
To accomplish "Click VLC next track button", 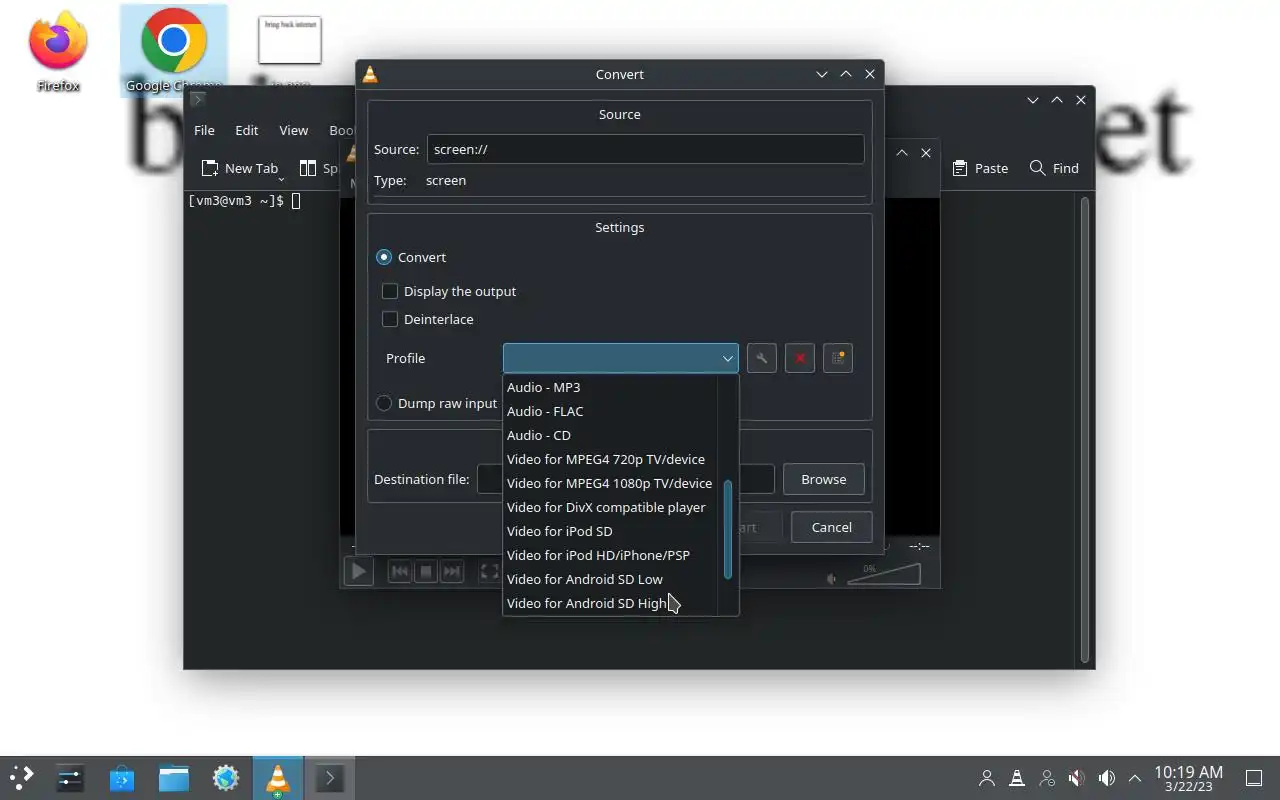I will pyautogui.click(x=451, y=571).
